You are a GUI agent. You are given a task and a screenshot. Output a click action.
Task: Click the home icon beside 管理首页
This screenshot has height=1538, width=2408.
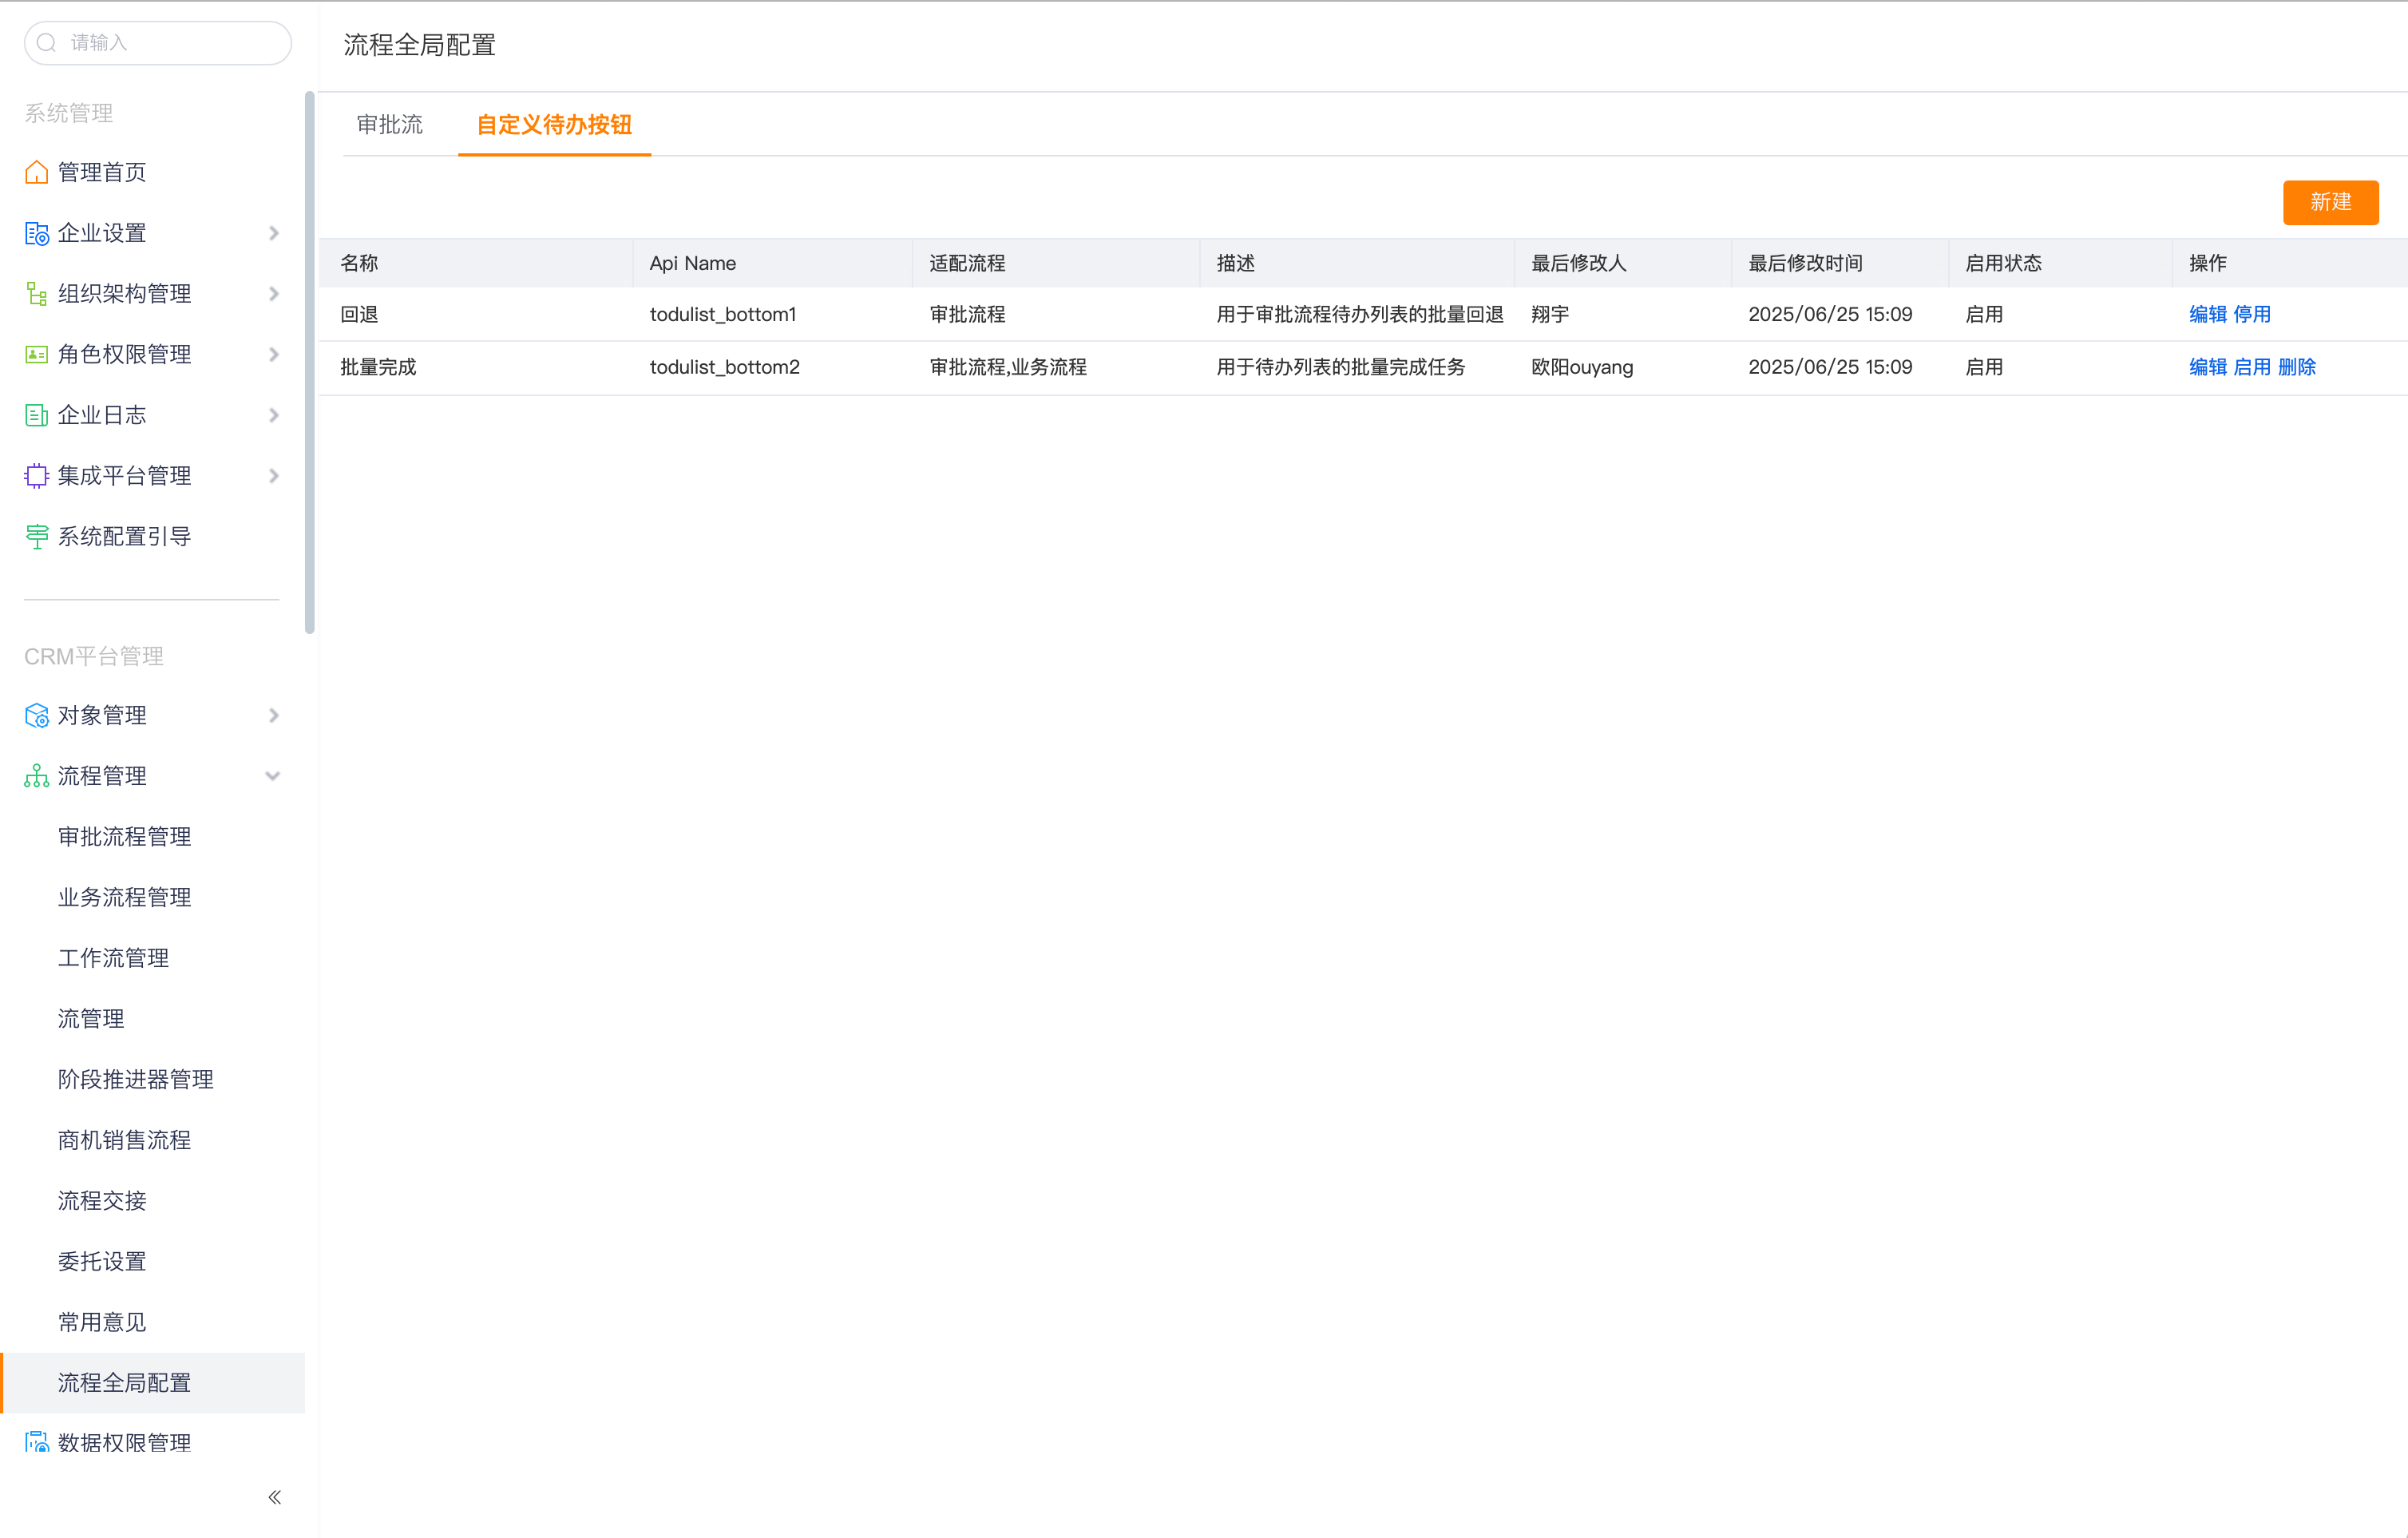pyautogui.click(x=36, y=173)
